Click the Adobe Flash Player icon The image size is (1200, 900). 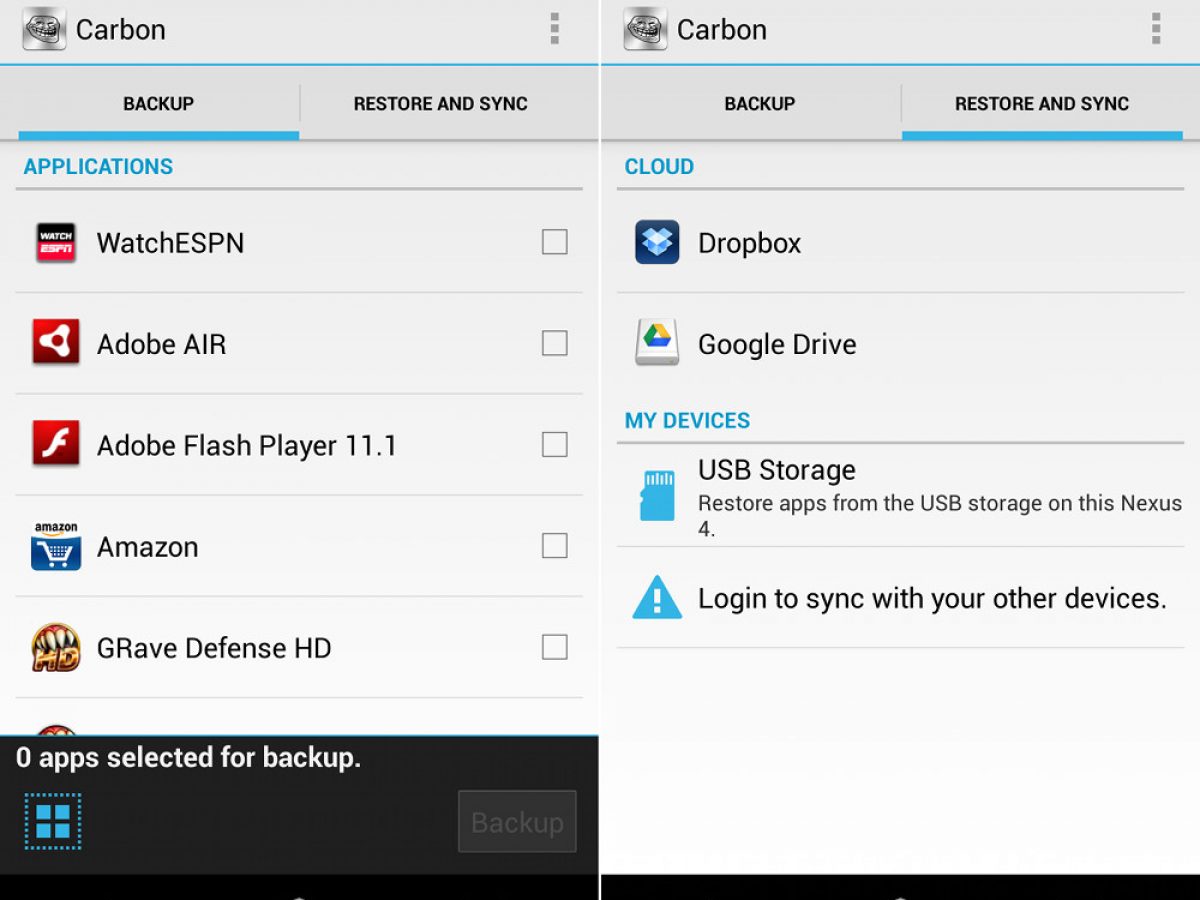(56, 445)
